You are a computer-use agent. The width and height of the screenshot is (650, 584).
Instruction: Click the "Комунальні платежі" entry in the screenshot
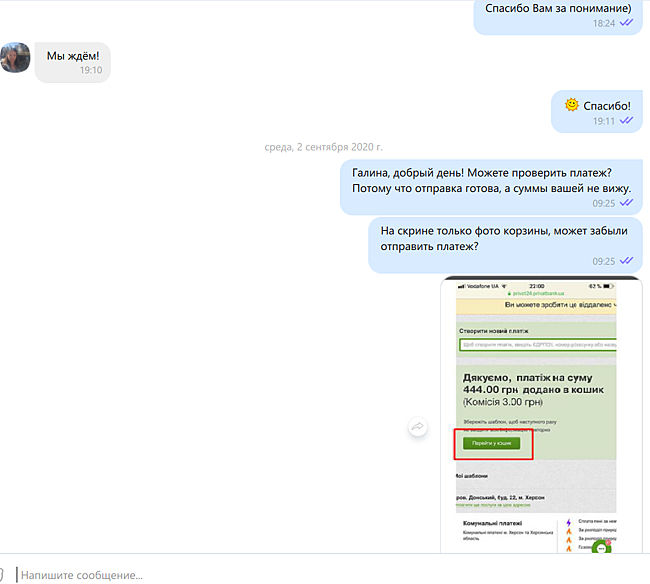pos(496,522)
